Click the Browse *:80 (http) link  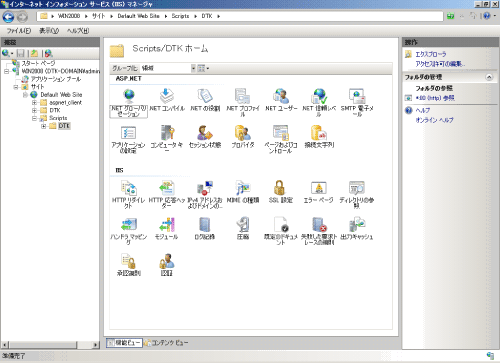pyautogui.click(x=435, y=98)
